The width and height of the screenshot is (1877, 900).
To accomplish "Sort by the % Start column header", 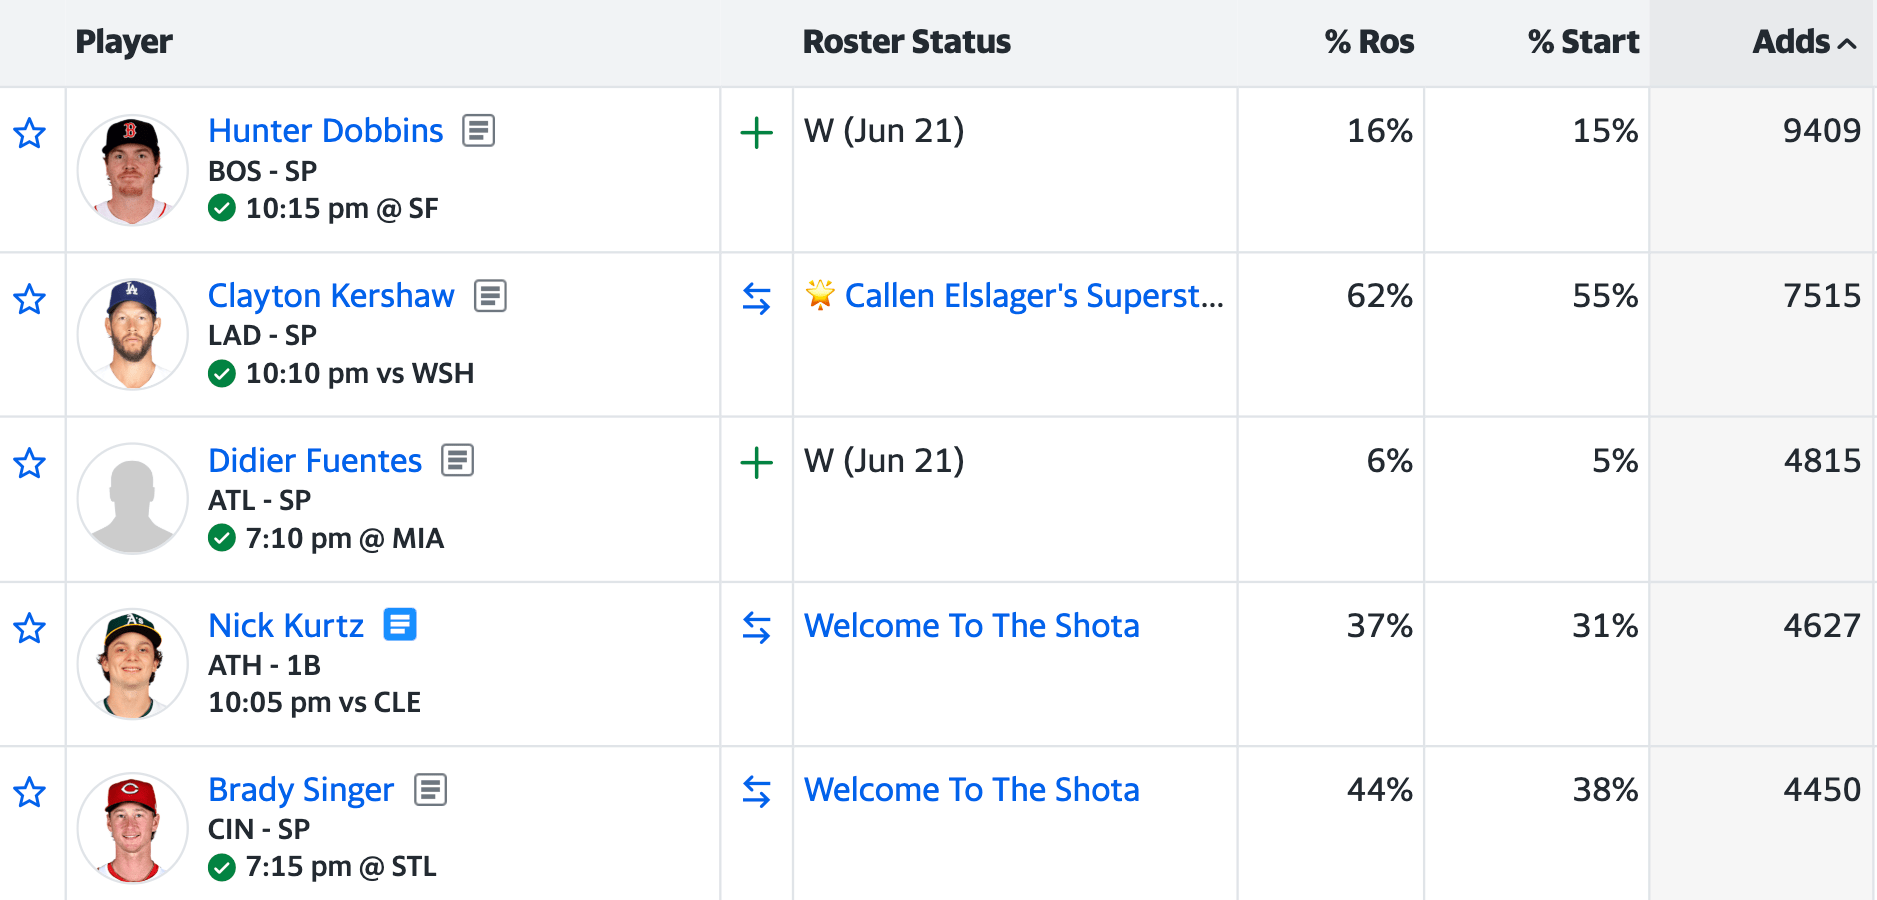I will point(1583,42).
